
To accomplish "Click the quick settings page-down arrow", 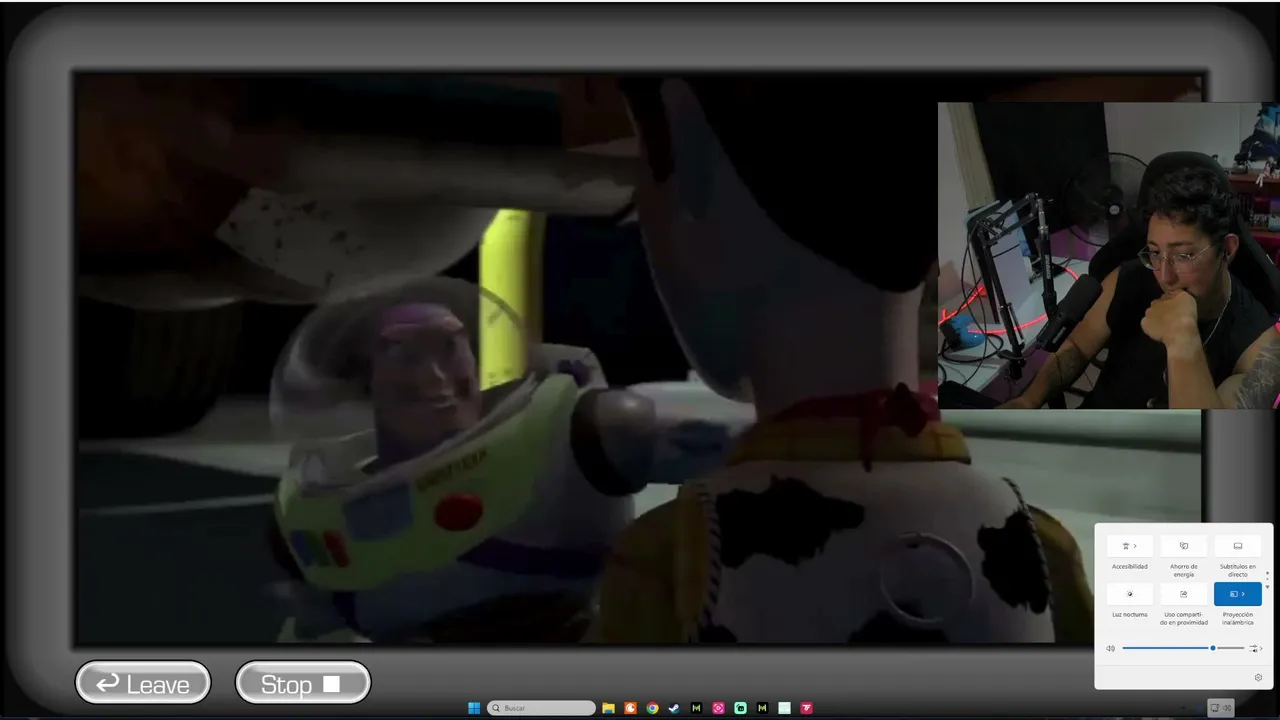I will coord(1267,586).
